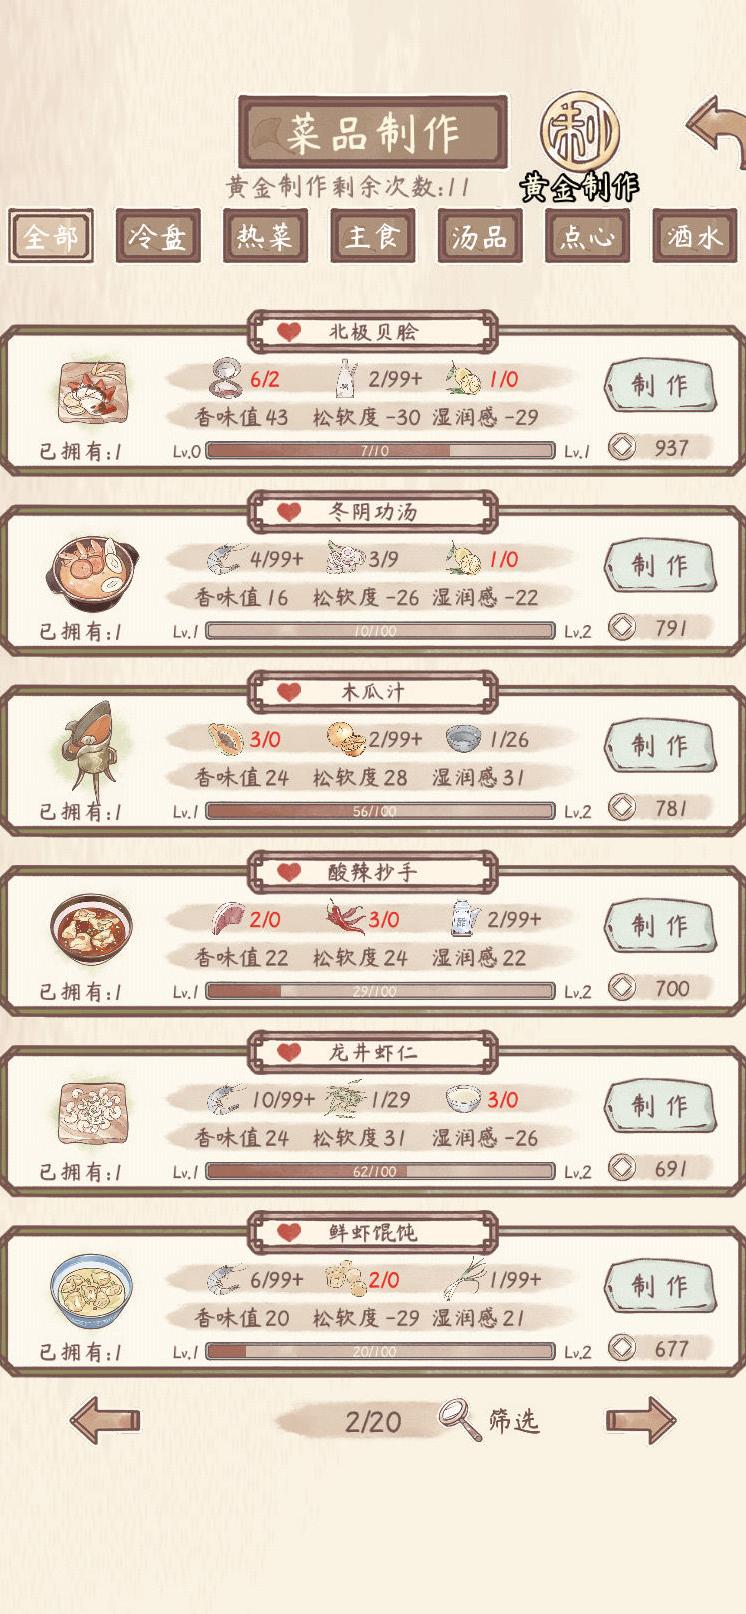Click 制作 button for 酸辣抄手
Viewport: 746px width, 1614px height.
pyautogui.click(x=660, y=925)
